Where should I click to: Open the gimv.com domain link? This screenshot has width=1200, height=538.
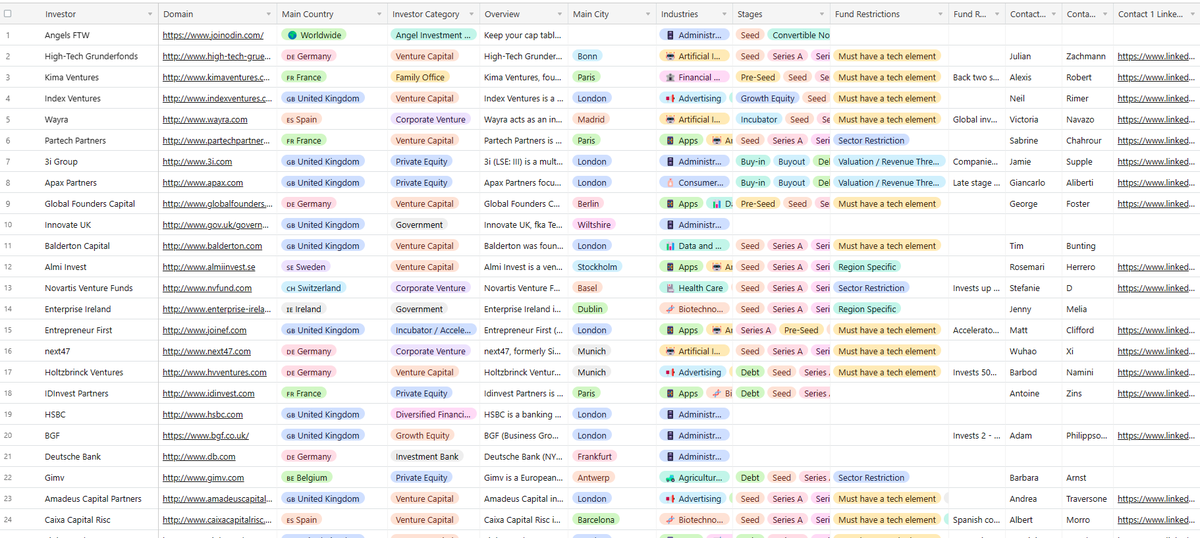tap(203, 478)
